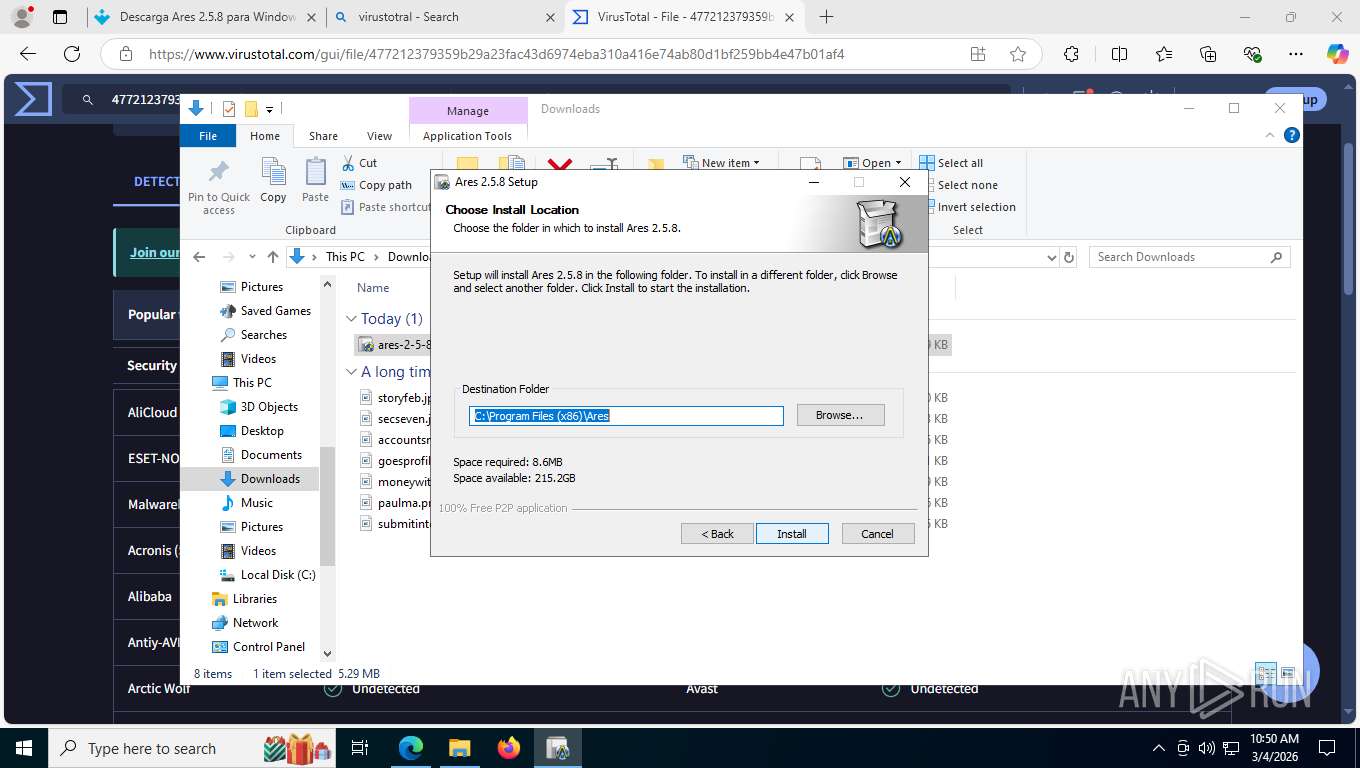Open File Explorer Help icon
This screenshot has height=768, width=1360.
coord(1291,135)
